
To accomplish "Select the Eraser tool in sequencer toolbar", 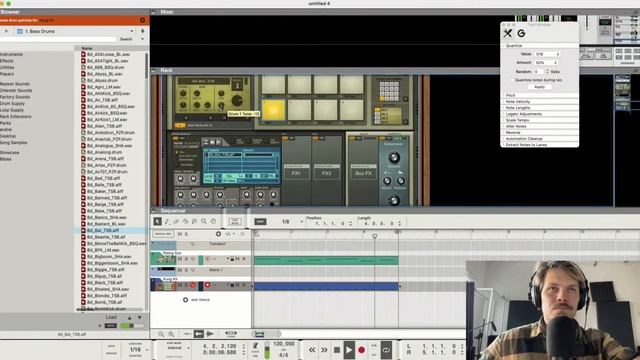I will 176,221.
